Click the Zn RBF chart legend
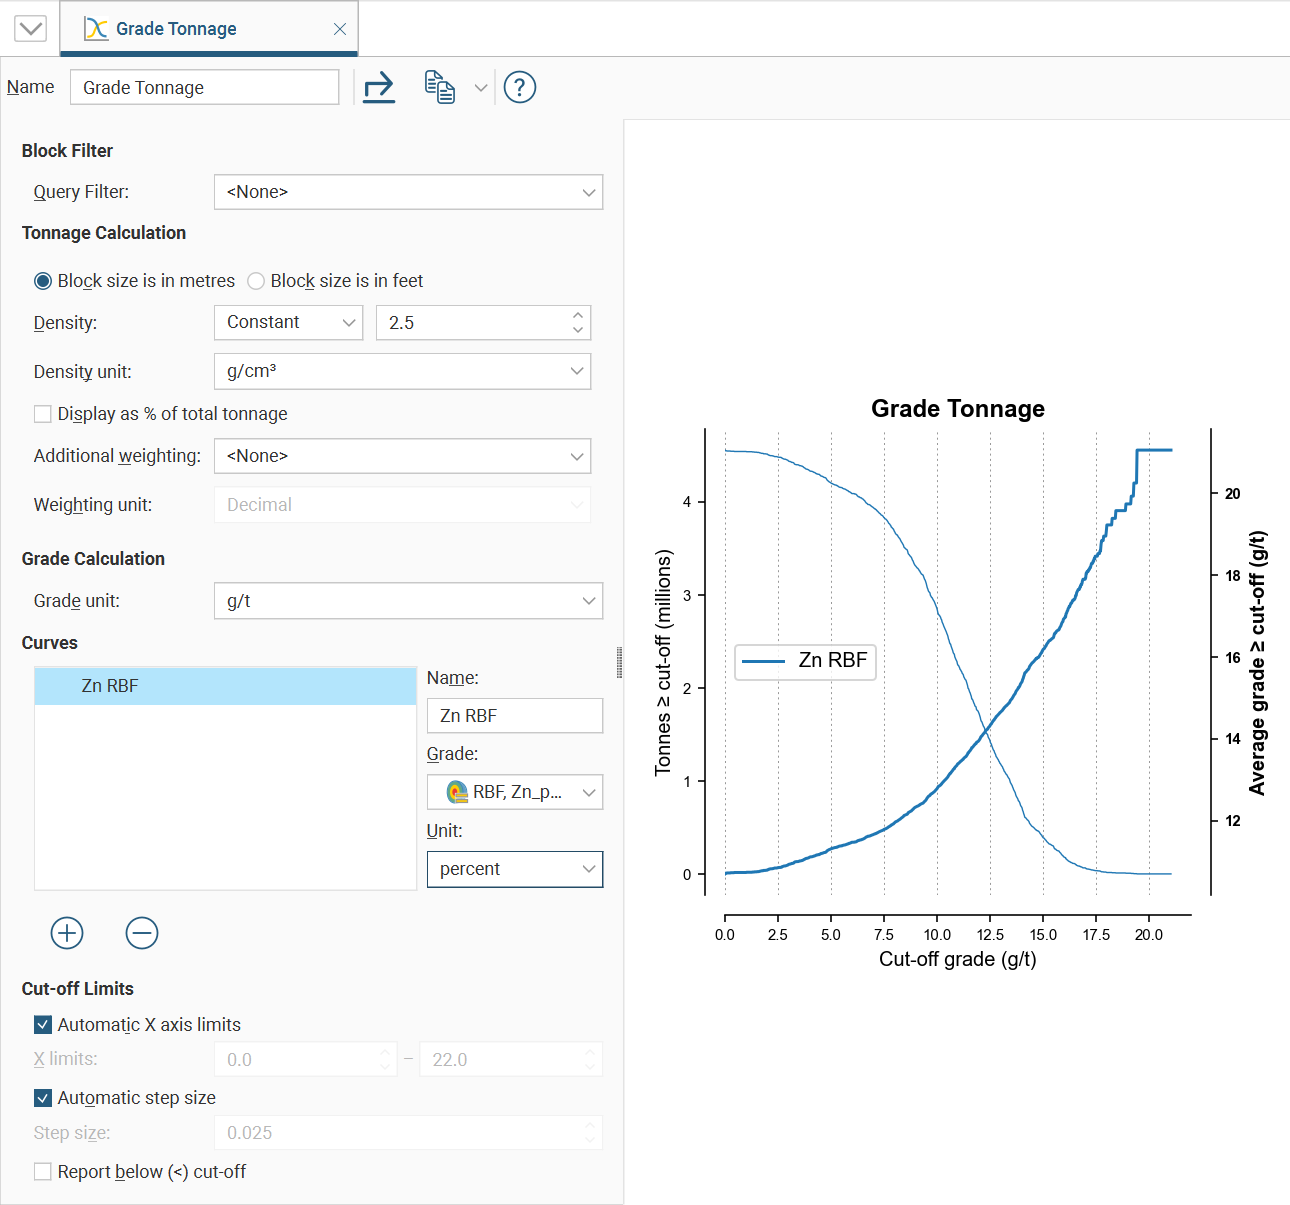 (805, 661)
